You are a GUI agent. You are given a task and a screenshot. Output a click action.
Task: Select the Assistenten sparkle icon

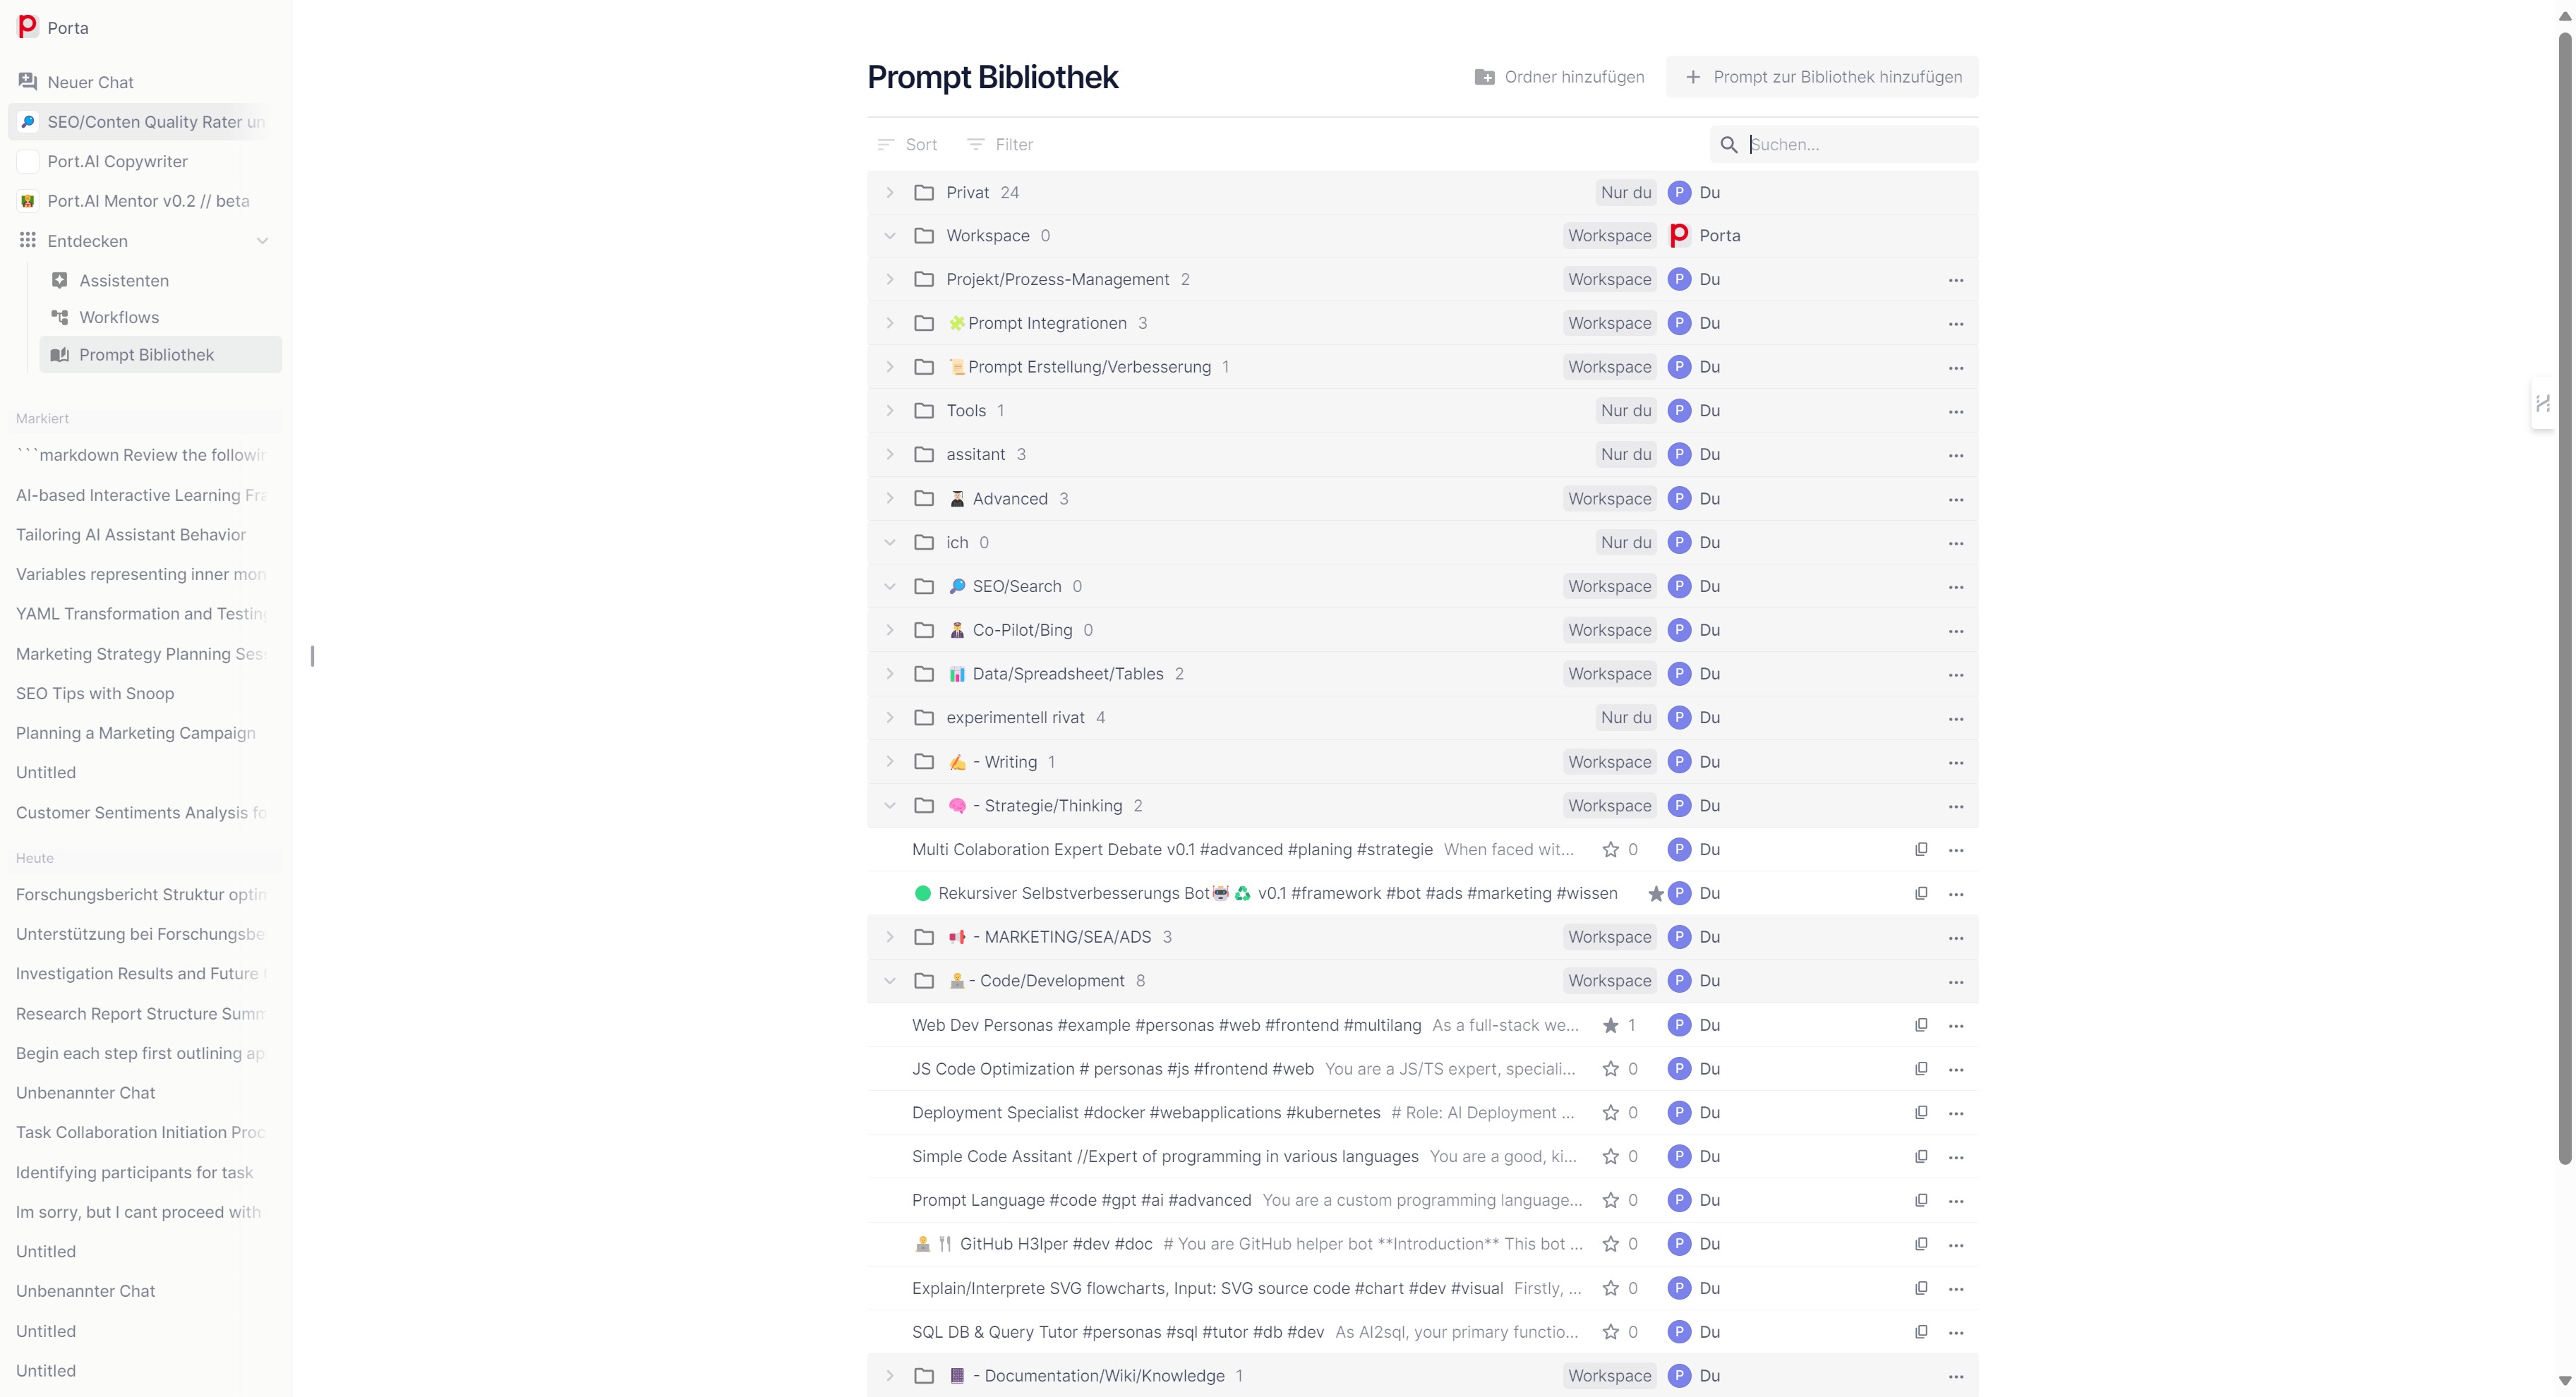(x=60, y=280)
